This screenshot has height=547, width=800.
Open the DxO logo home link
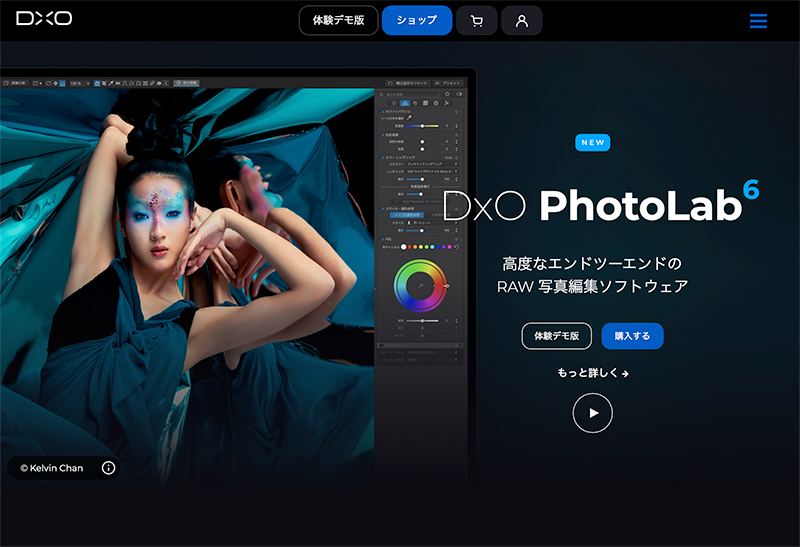[44, 18]
